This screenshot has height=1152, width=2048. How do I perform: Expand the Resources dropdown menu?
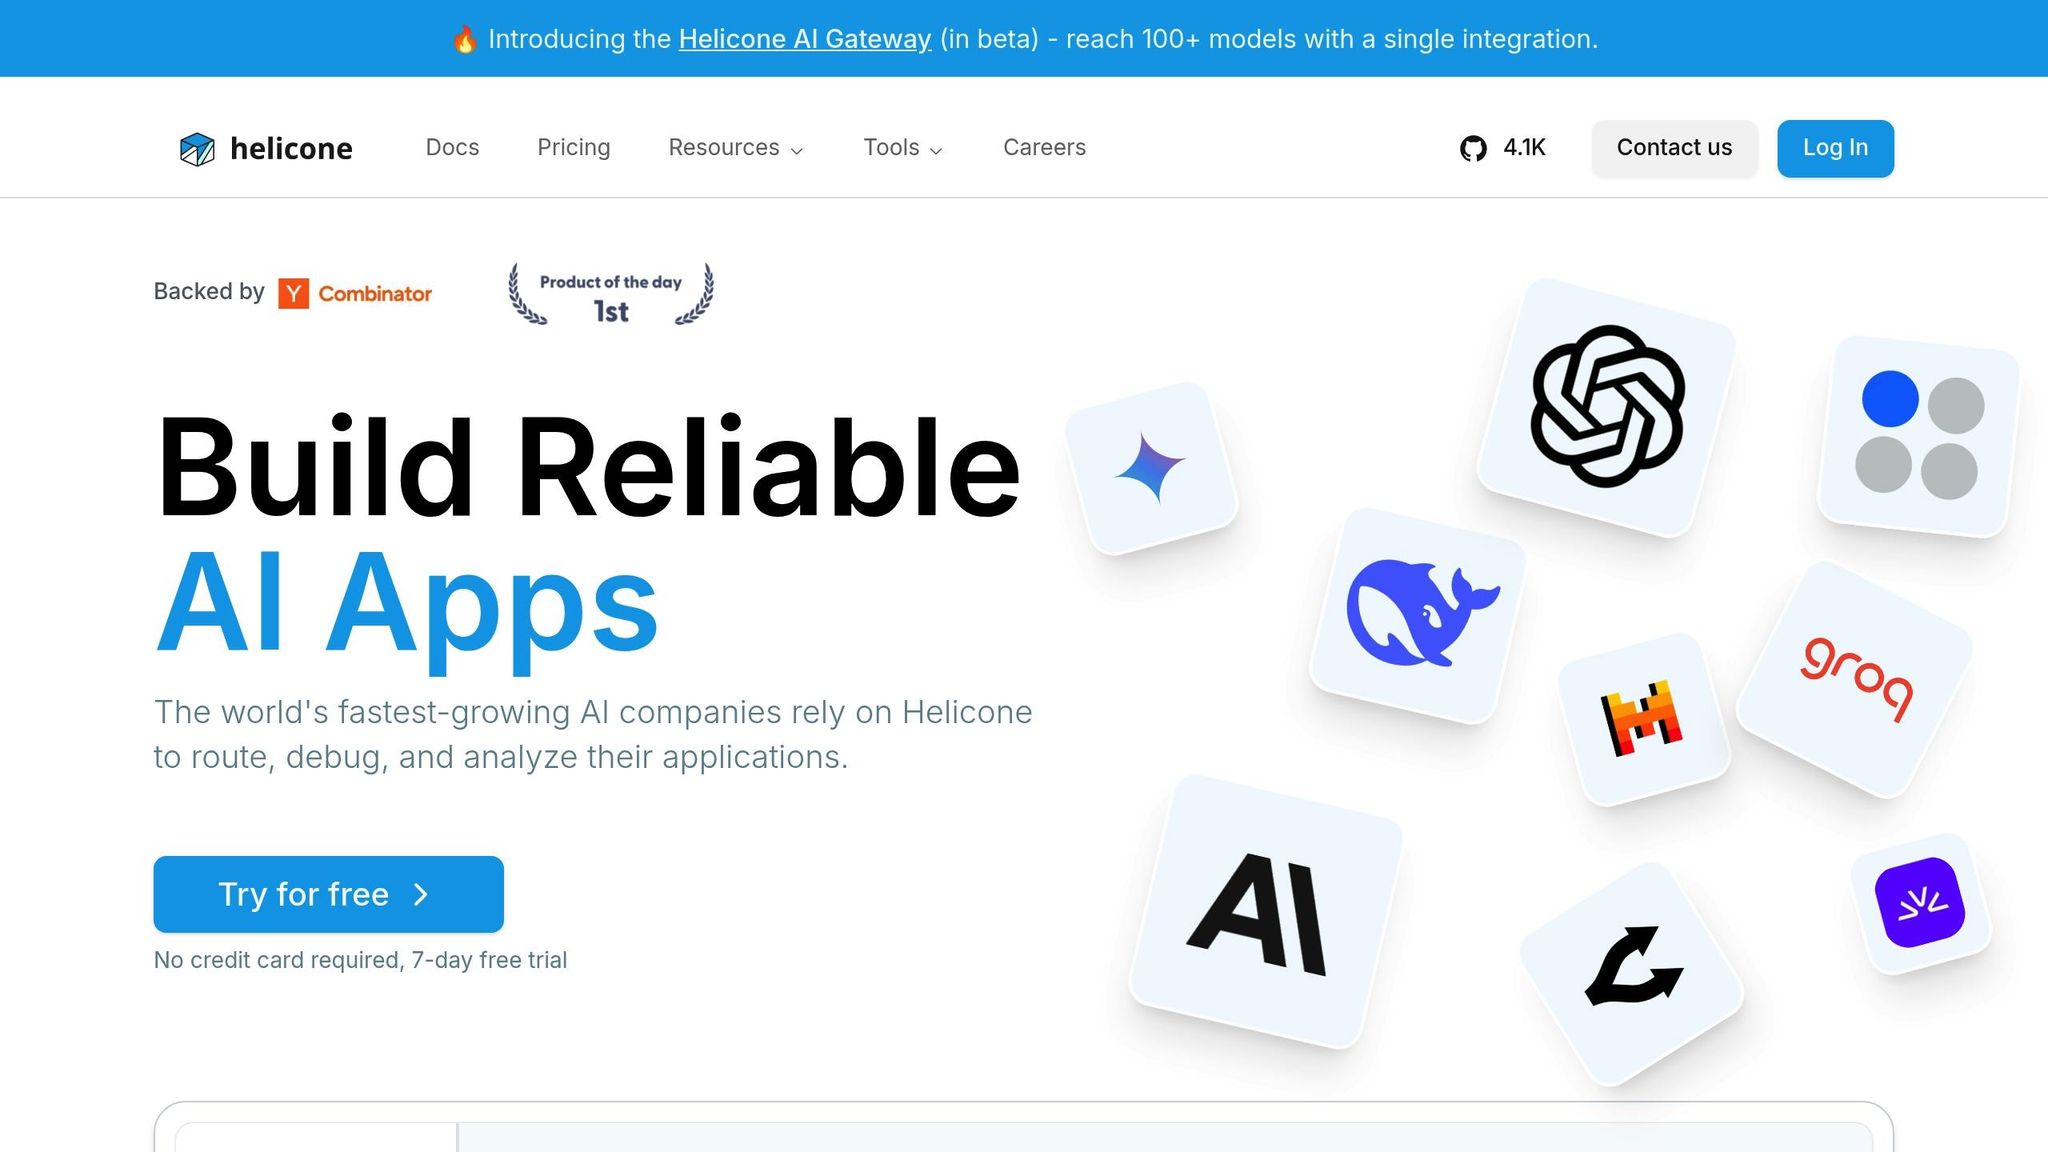(735, 148)
